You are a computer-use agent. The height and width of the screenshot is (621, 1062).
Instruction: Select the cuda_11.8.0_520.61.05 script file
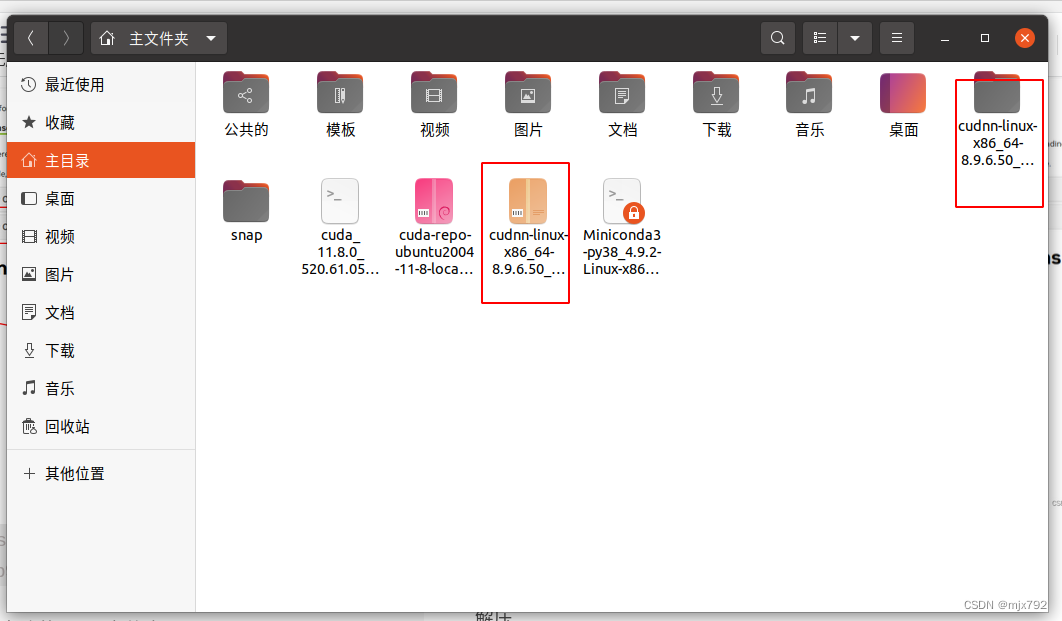[x=340, y=201]
